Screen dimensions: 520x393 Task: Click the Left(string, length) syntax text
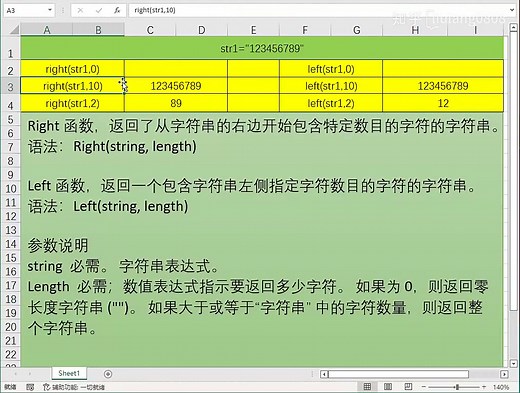point(131,206)
